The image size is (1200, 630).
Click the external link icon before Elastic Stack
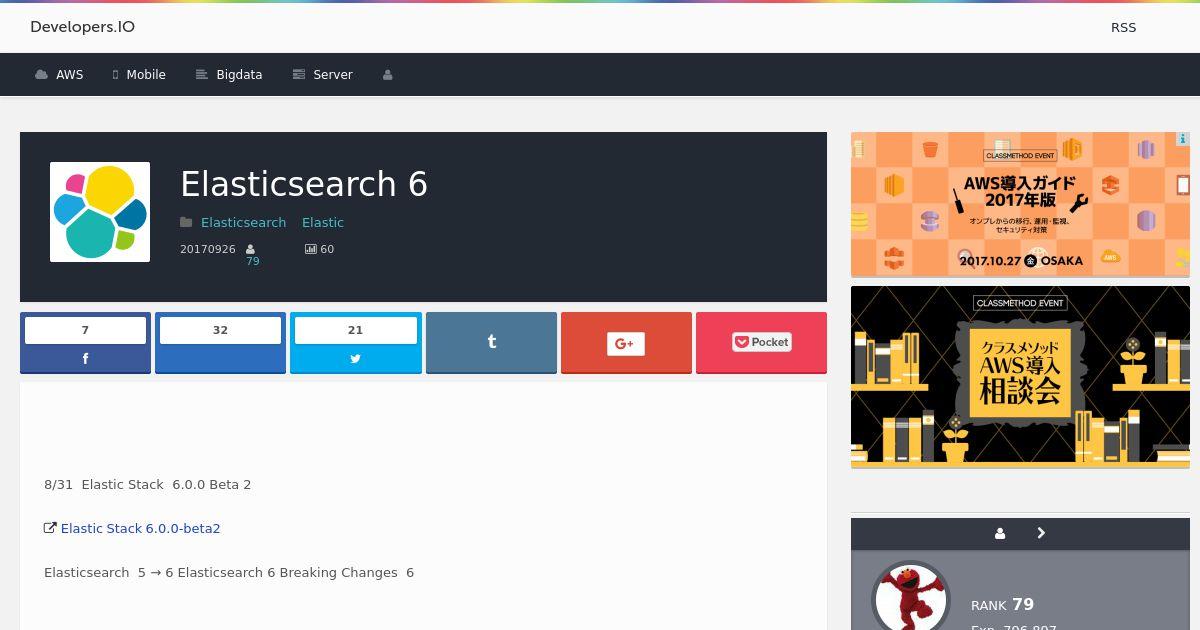pyautogui.click(x=50, y=528)
